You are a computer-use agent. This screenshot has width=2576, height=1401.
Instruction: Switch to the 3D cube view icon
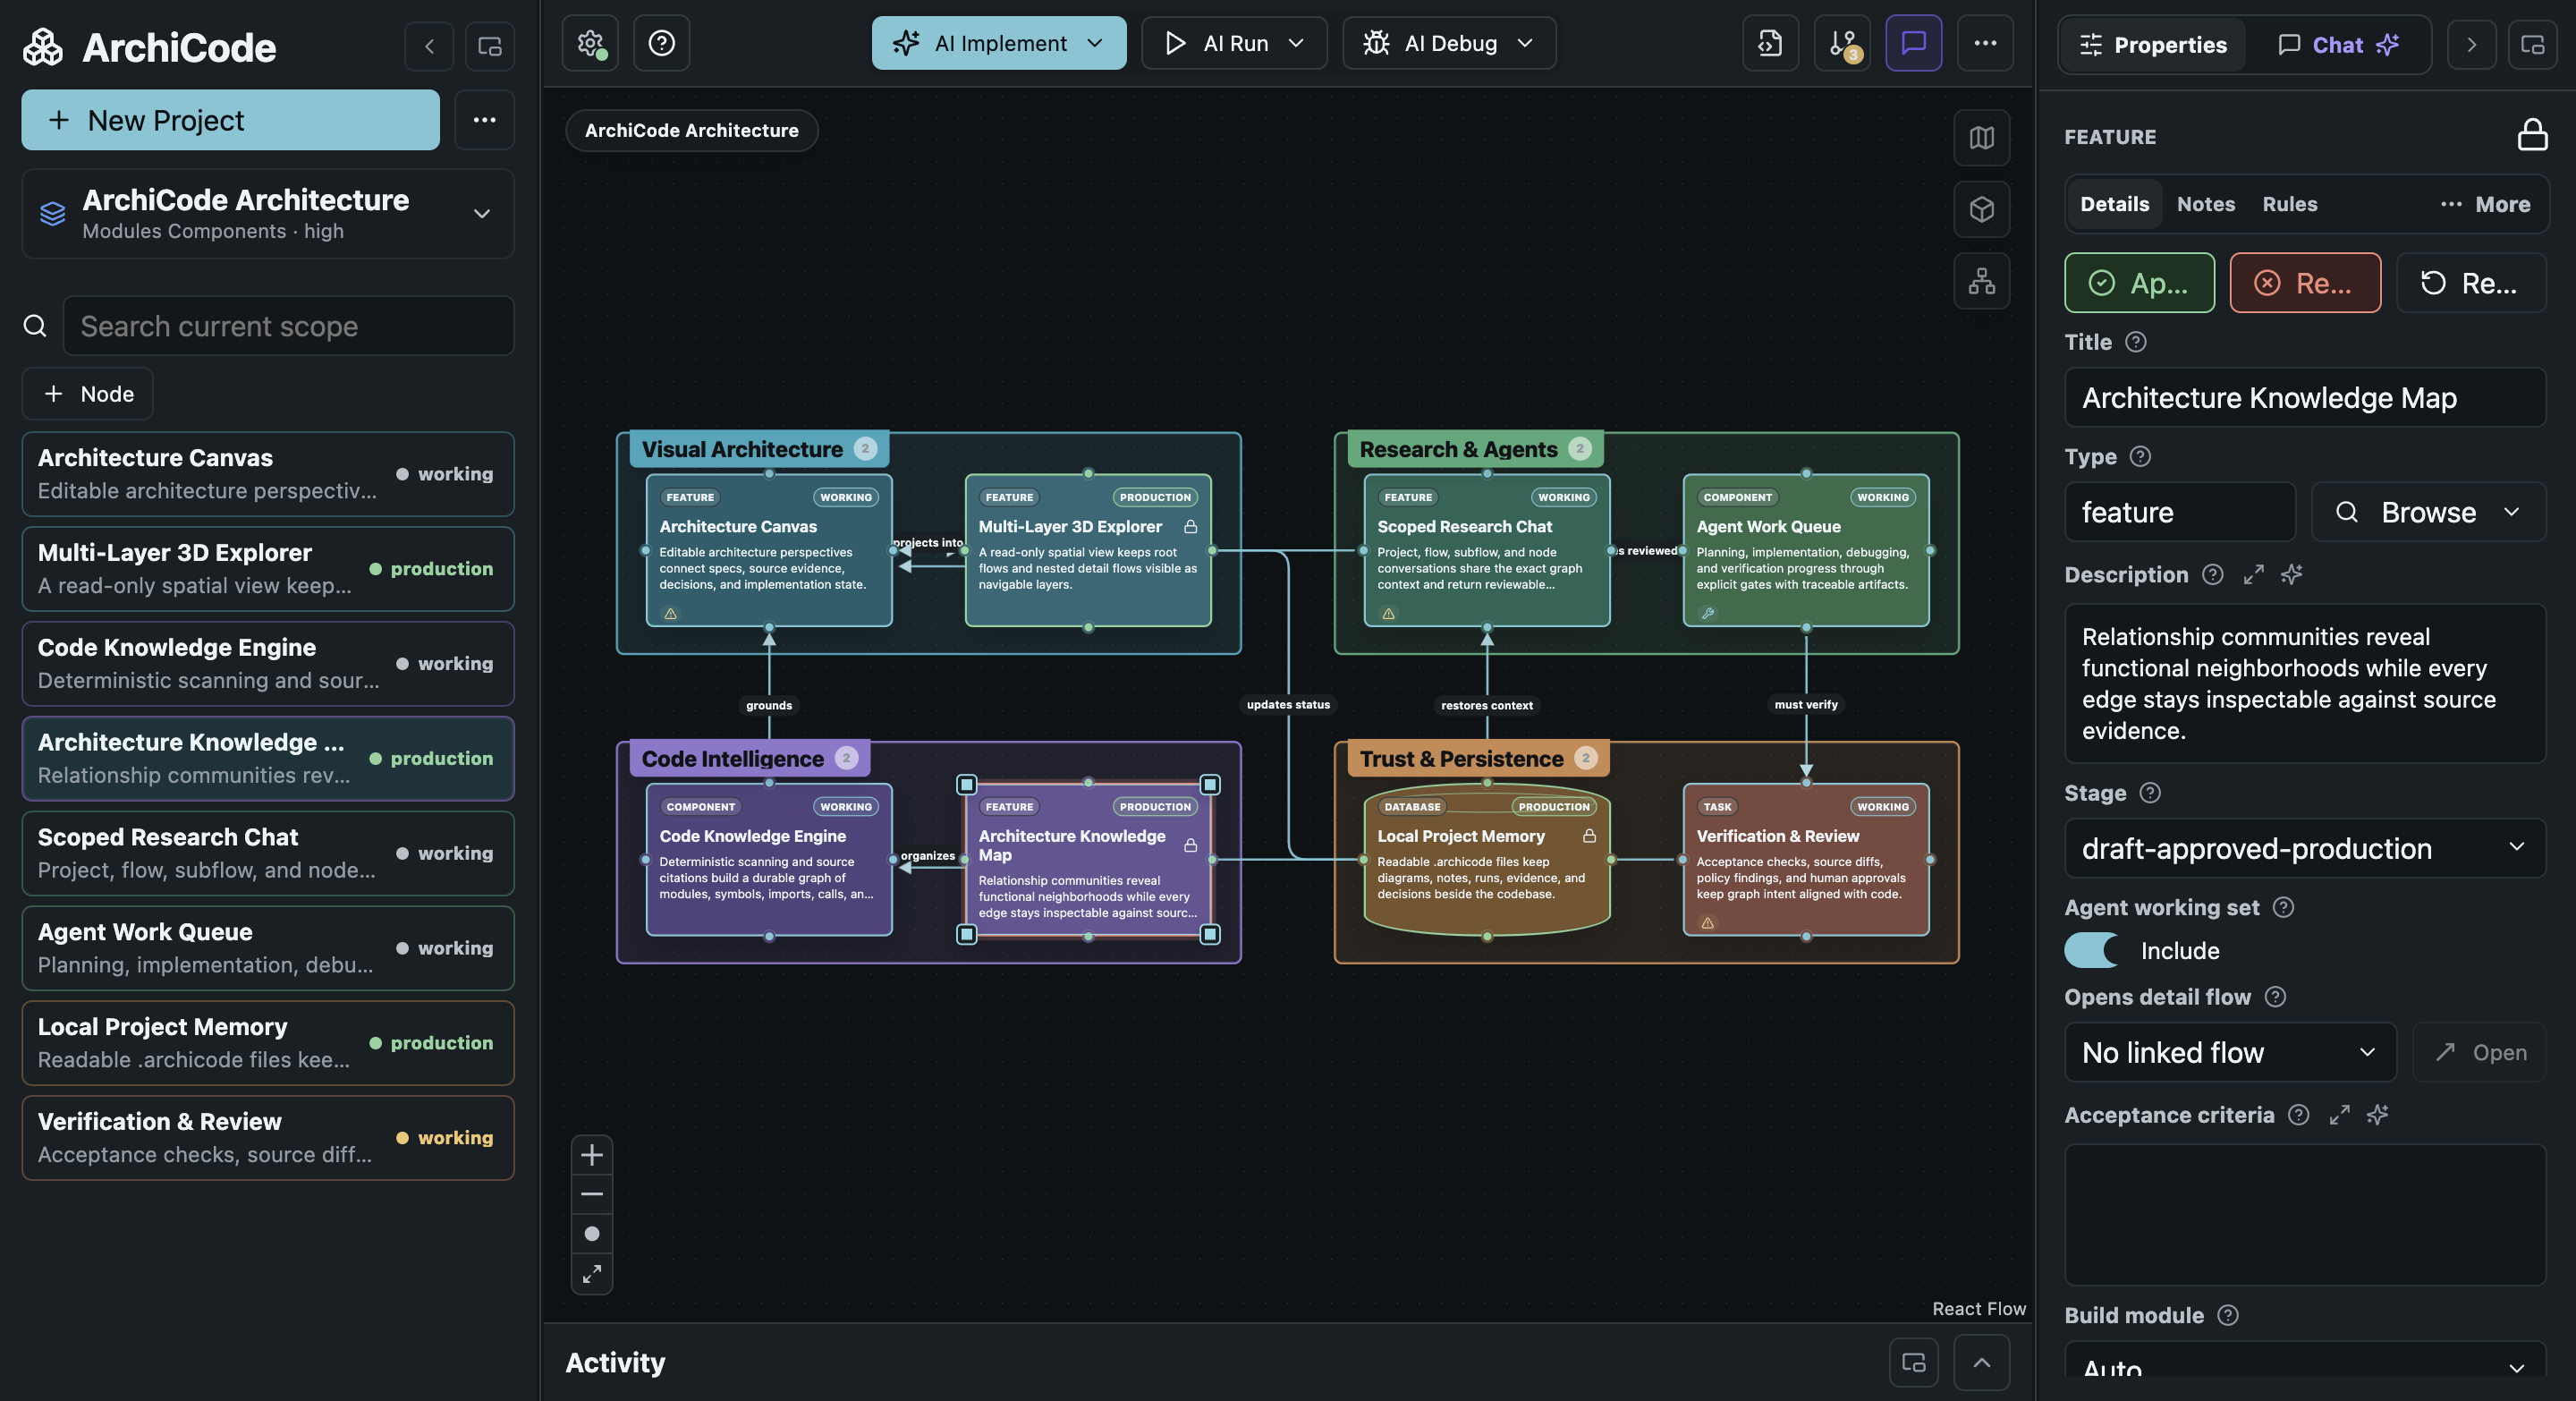(x=1981, y=209)
